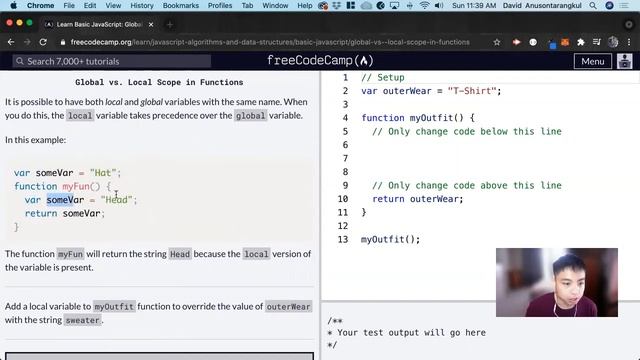Click the orange fox extension icon
Screen dimensions: 640x360
(565, 42)
